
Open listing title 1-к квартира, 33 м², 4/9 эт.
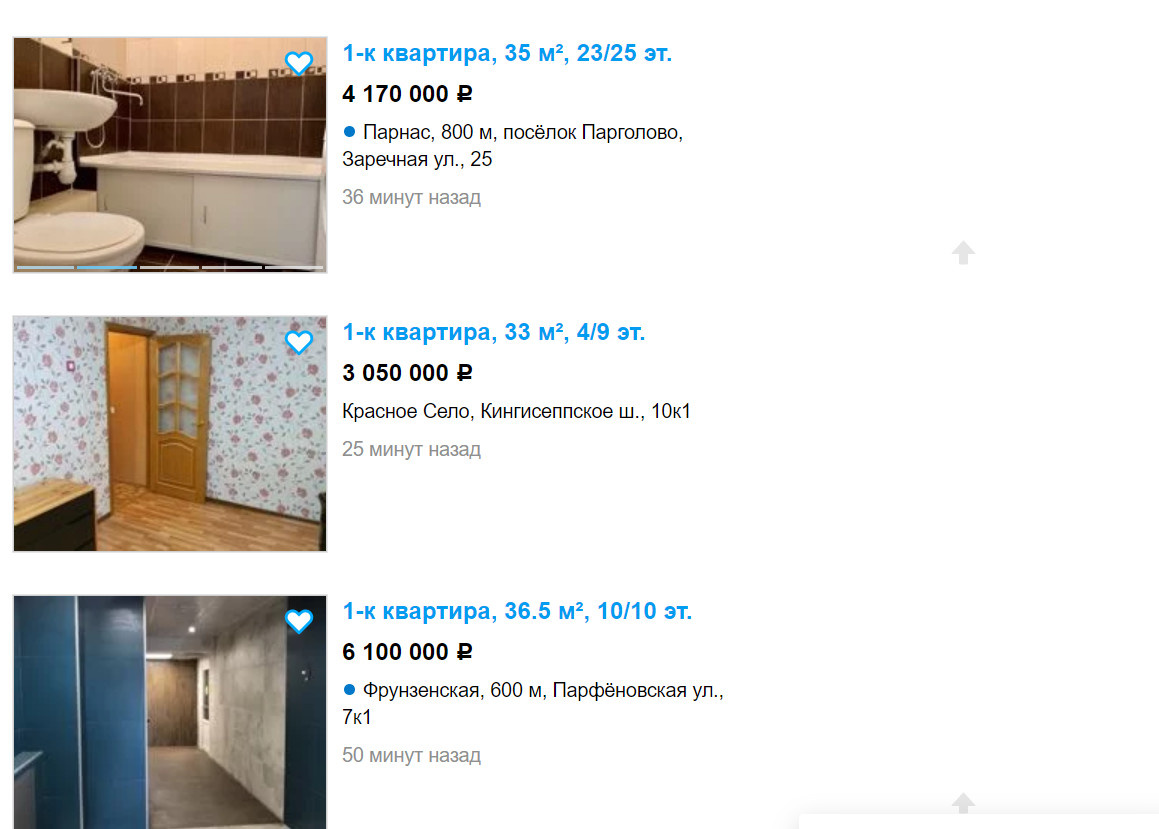point(493,332)
